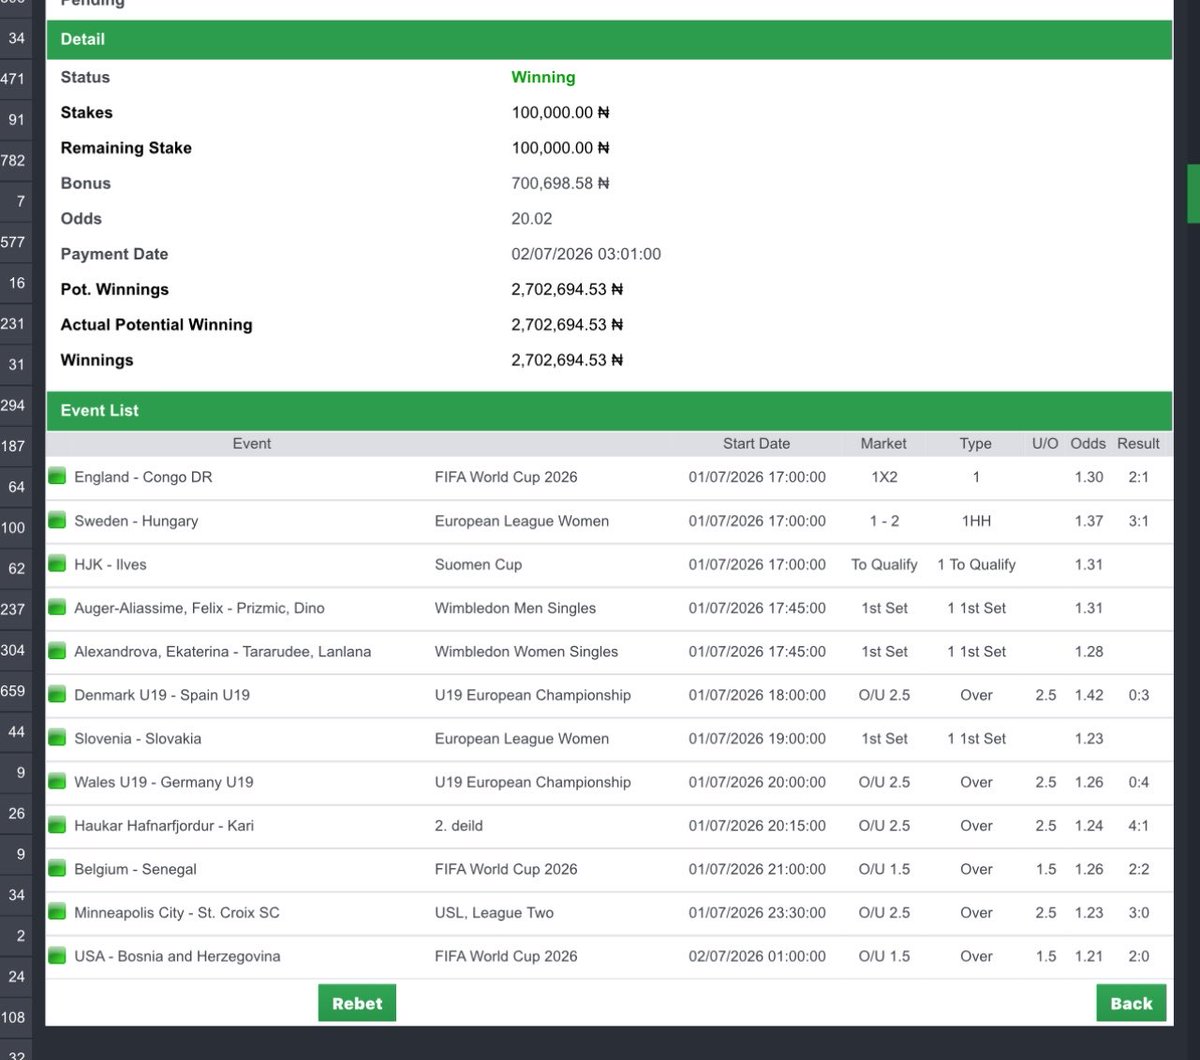Click the Pot. Winnings label
The height and width of the screenshot is (1060, 1200).
(115, 289)
